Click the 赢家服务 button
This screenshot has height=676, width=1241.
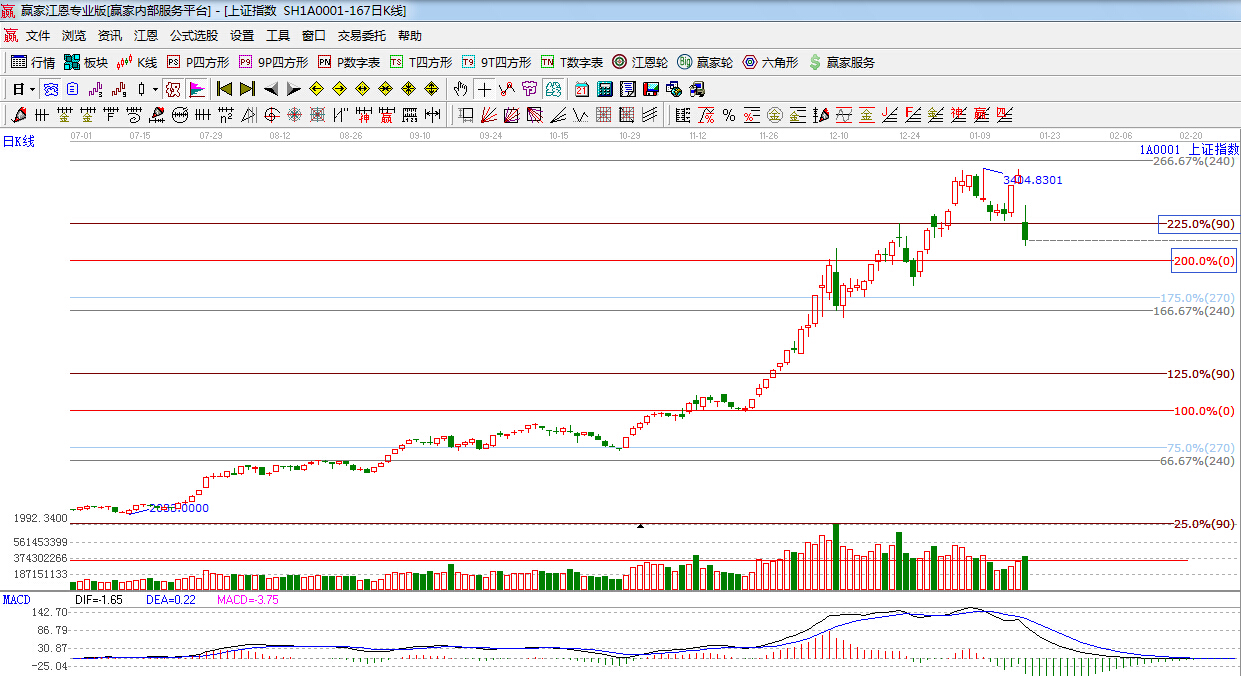841,62
